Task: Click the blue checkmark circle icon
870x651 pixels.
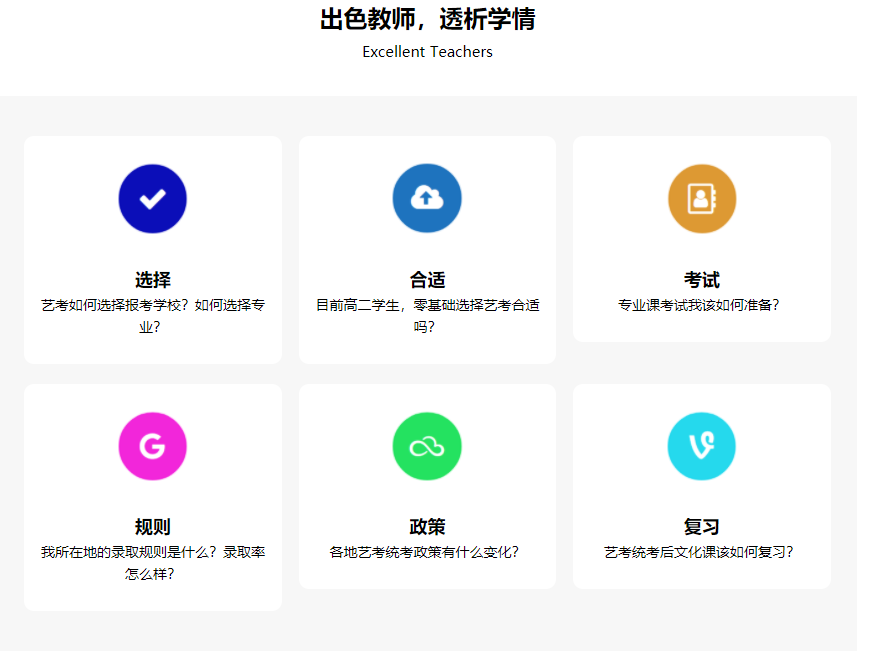Action: [x=152, y=199]
